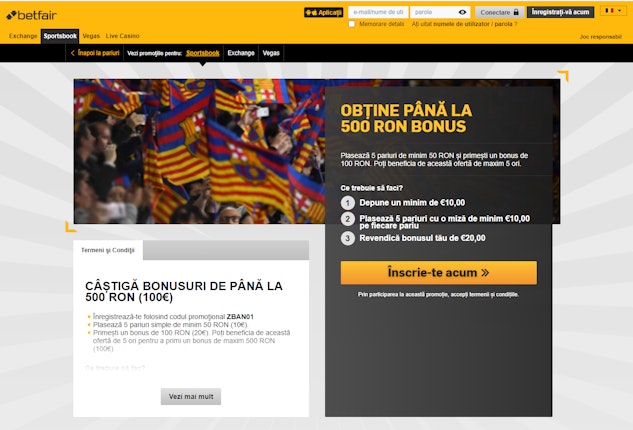Select the Sportsbook top tab

point(60,36)
